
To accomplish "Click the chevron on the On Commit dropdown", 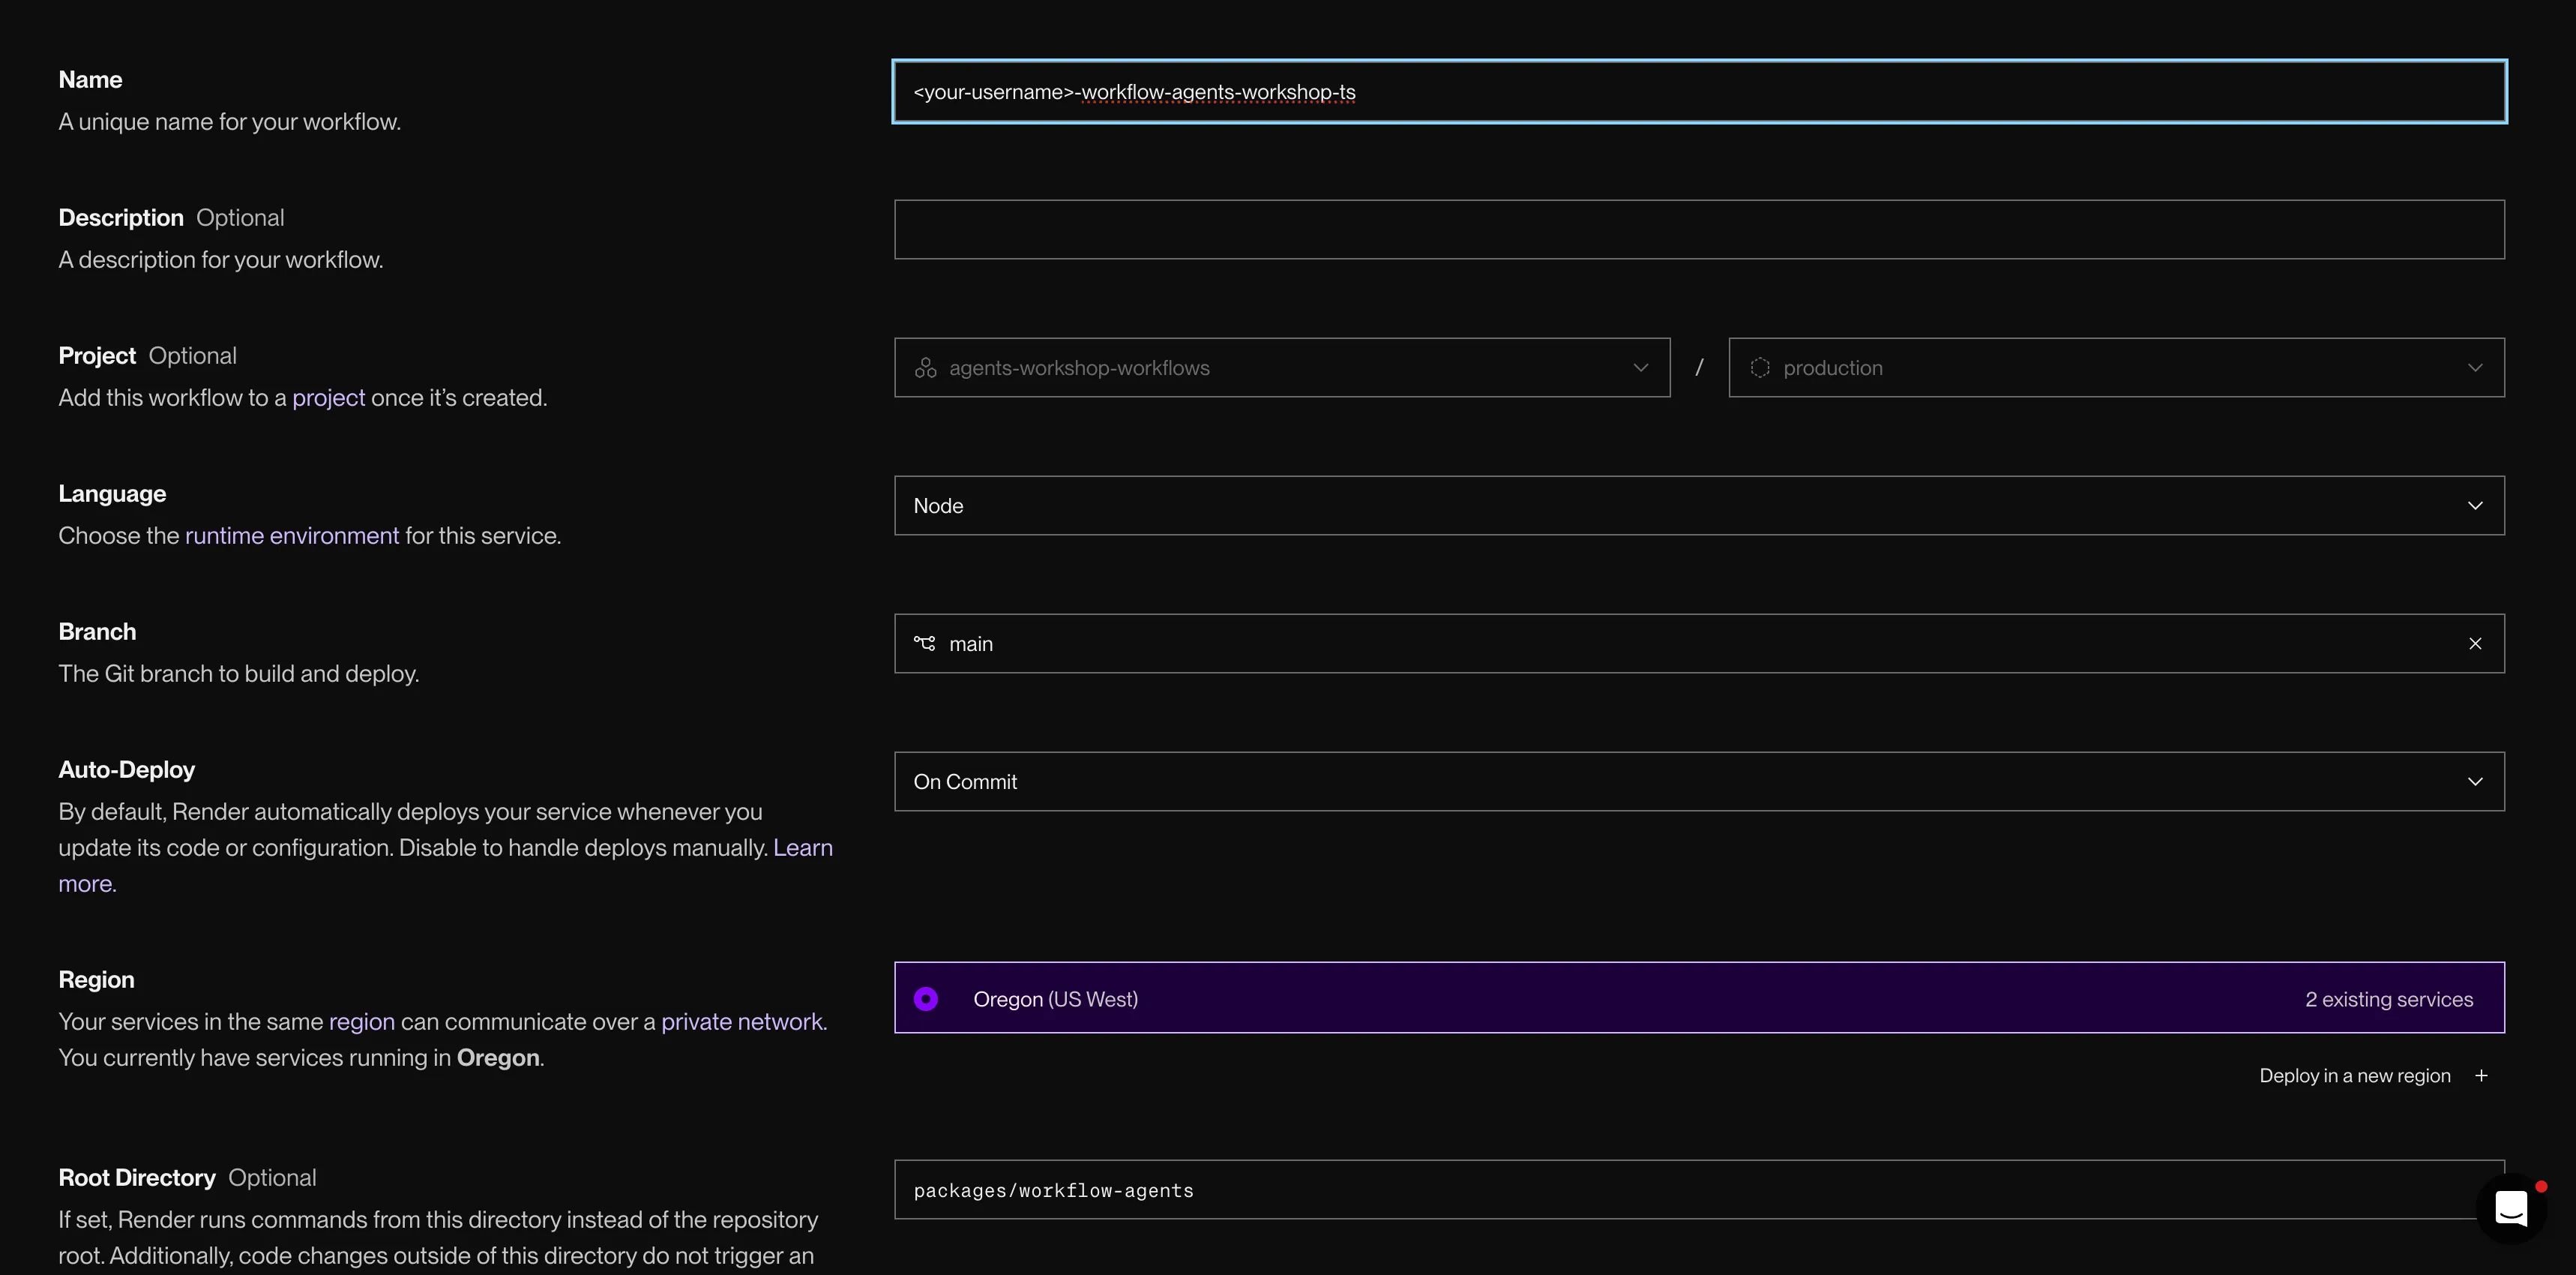I will pos(2475,782).
